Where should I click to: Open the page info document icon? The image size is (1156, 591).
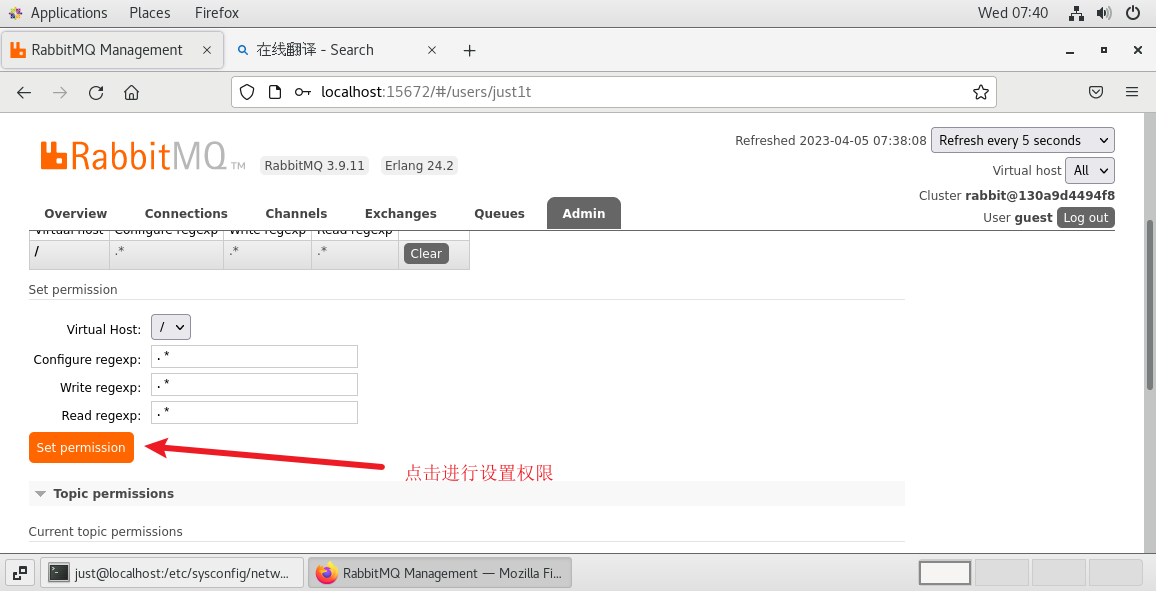pyautogui.click(x=275, y=92)
